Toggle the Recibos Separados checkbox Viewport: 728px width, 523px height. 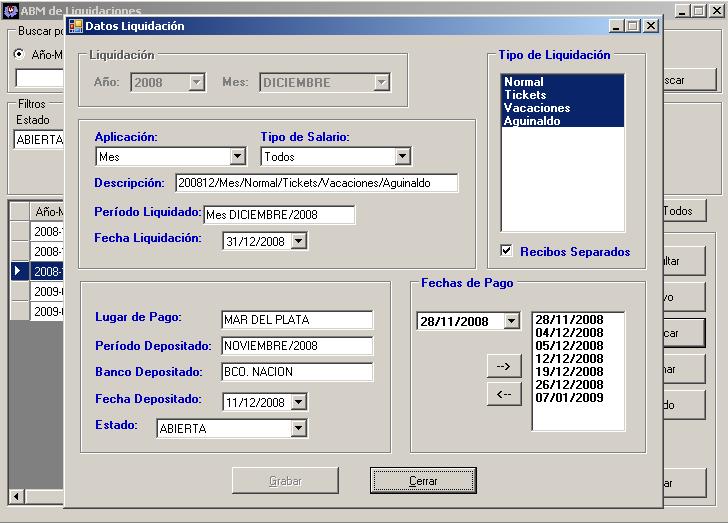[507, 251]
